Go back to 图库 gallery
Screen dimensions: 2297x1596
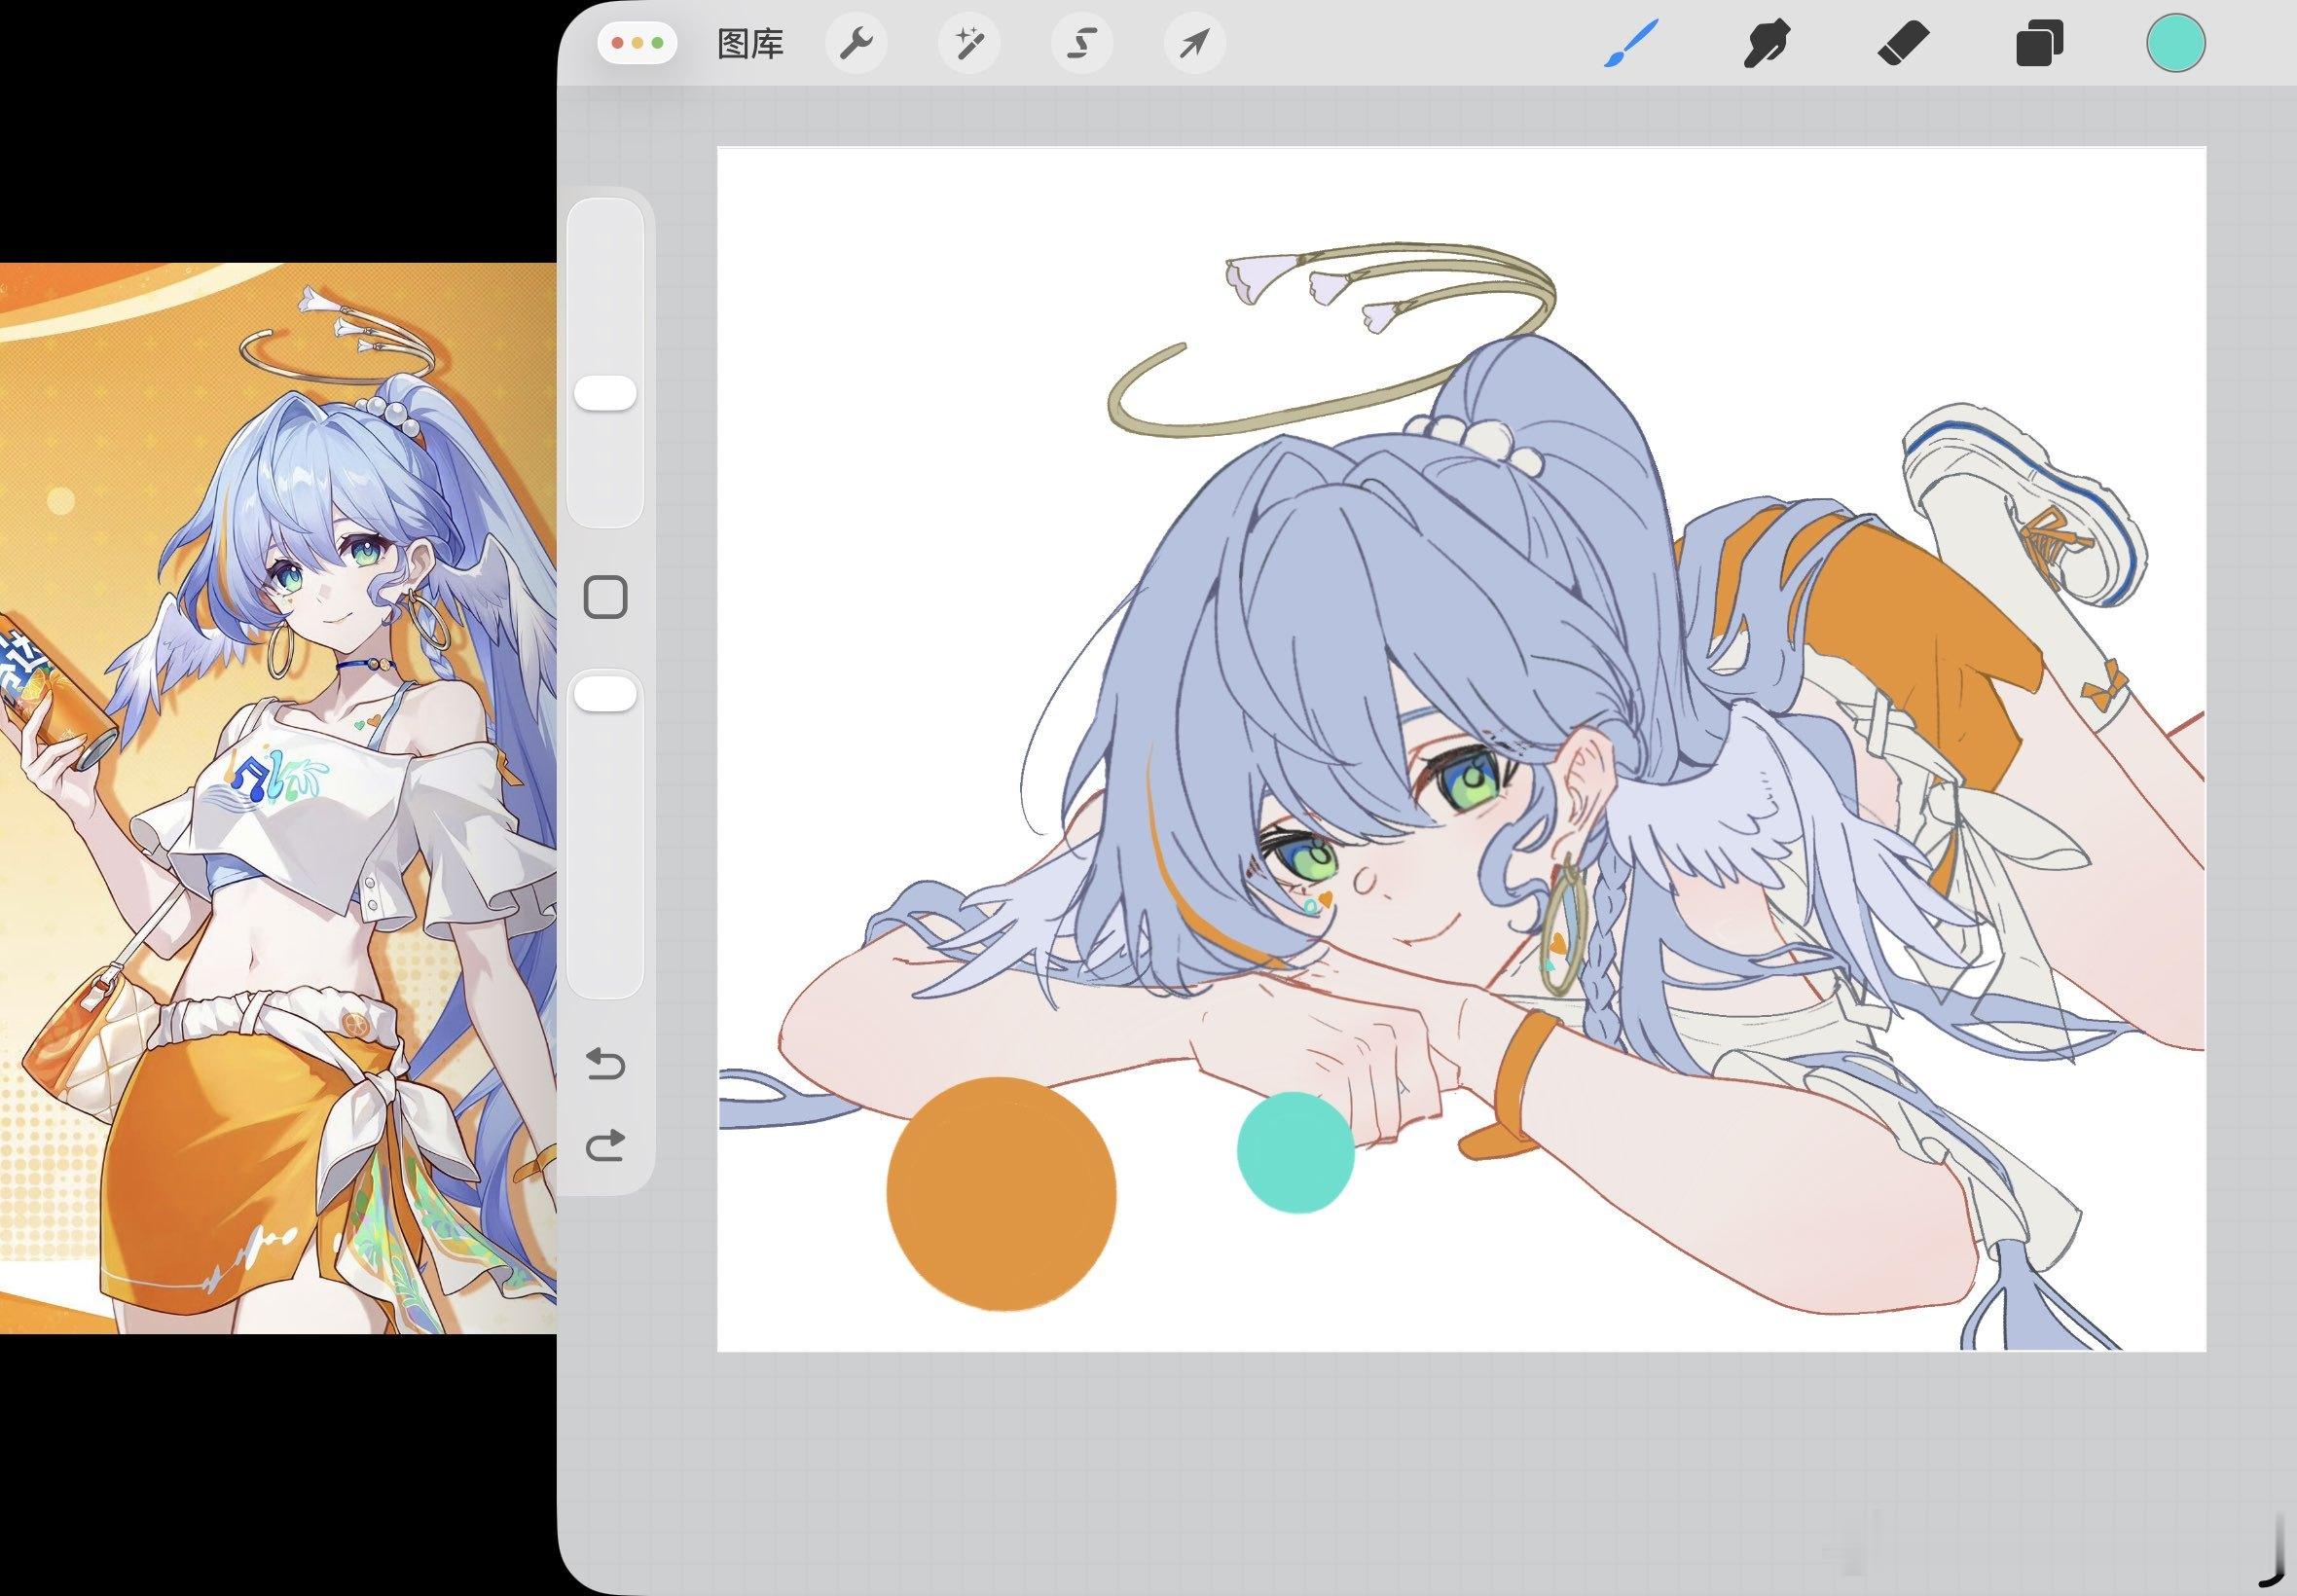(750, 44)
